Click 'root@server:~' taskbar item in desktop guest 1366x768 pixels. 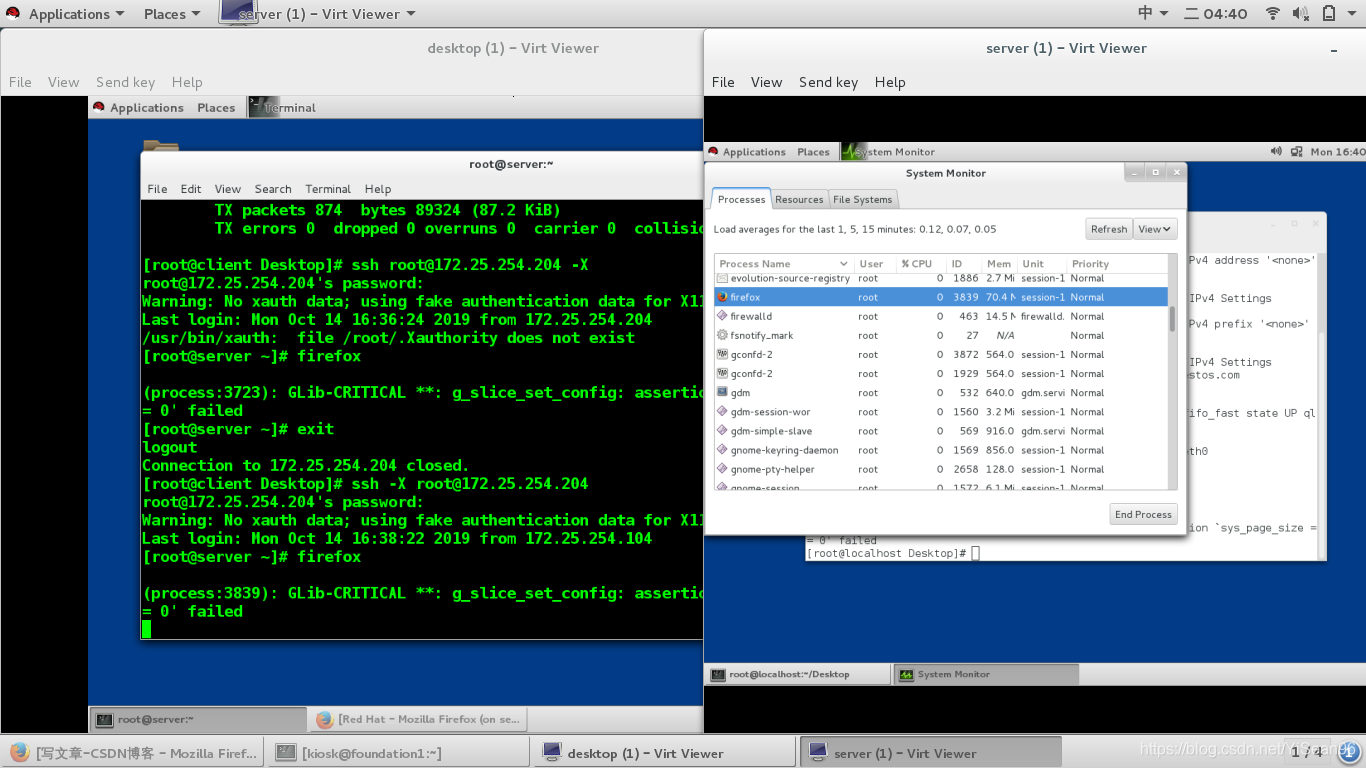(198, 719)
